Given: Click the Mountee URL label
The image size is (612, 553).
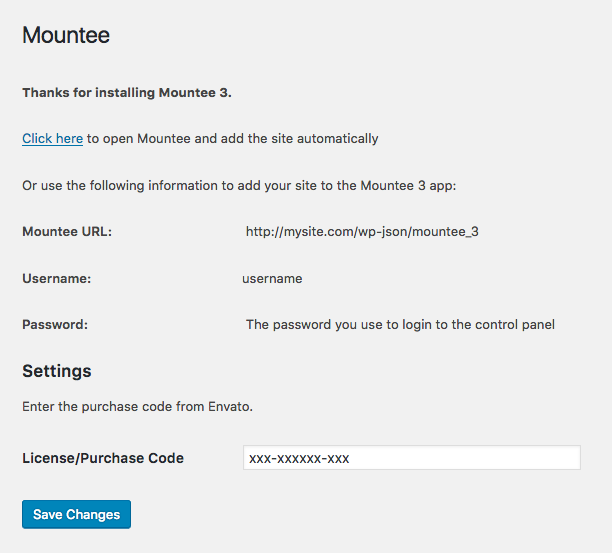Looking at the screenshot, I should click(67, 231).
